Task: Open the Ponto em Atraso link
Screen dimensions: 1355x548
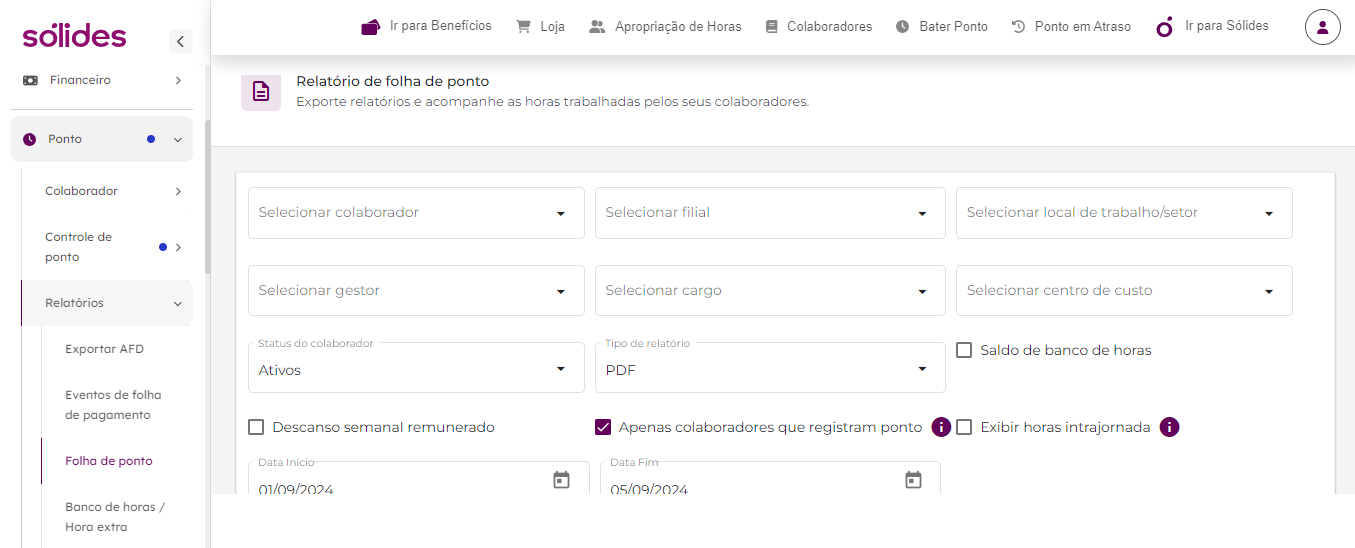Action: point(1071,27)
